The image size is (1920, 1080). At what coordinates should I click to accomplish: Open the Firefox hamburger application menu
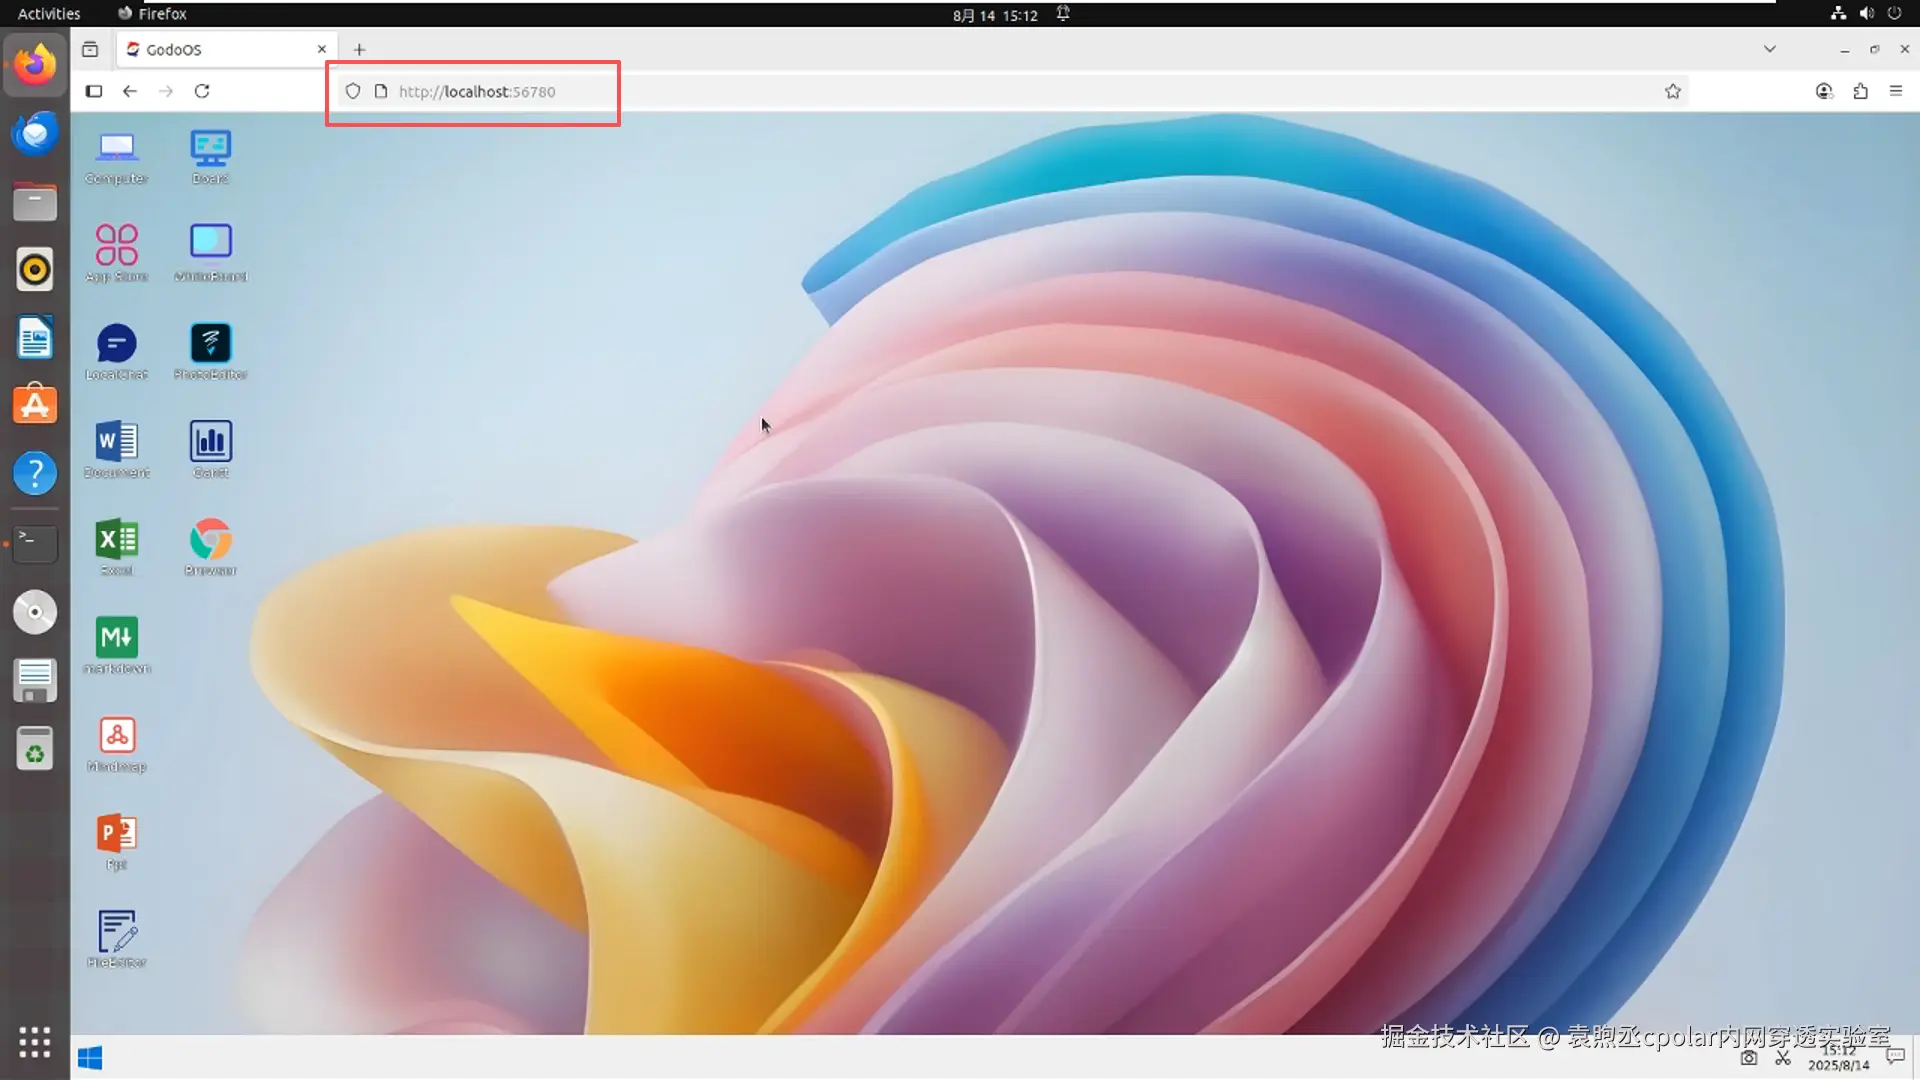tap(1896, 91)
